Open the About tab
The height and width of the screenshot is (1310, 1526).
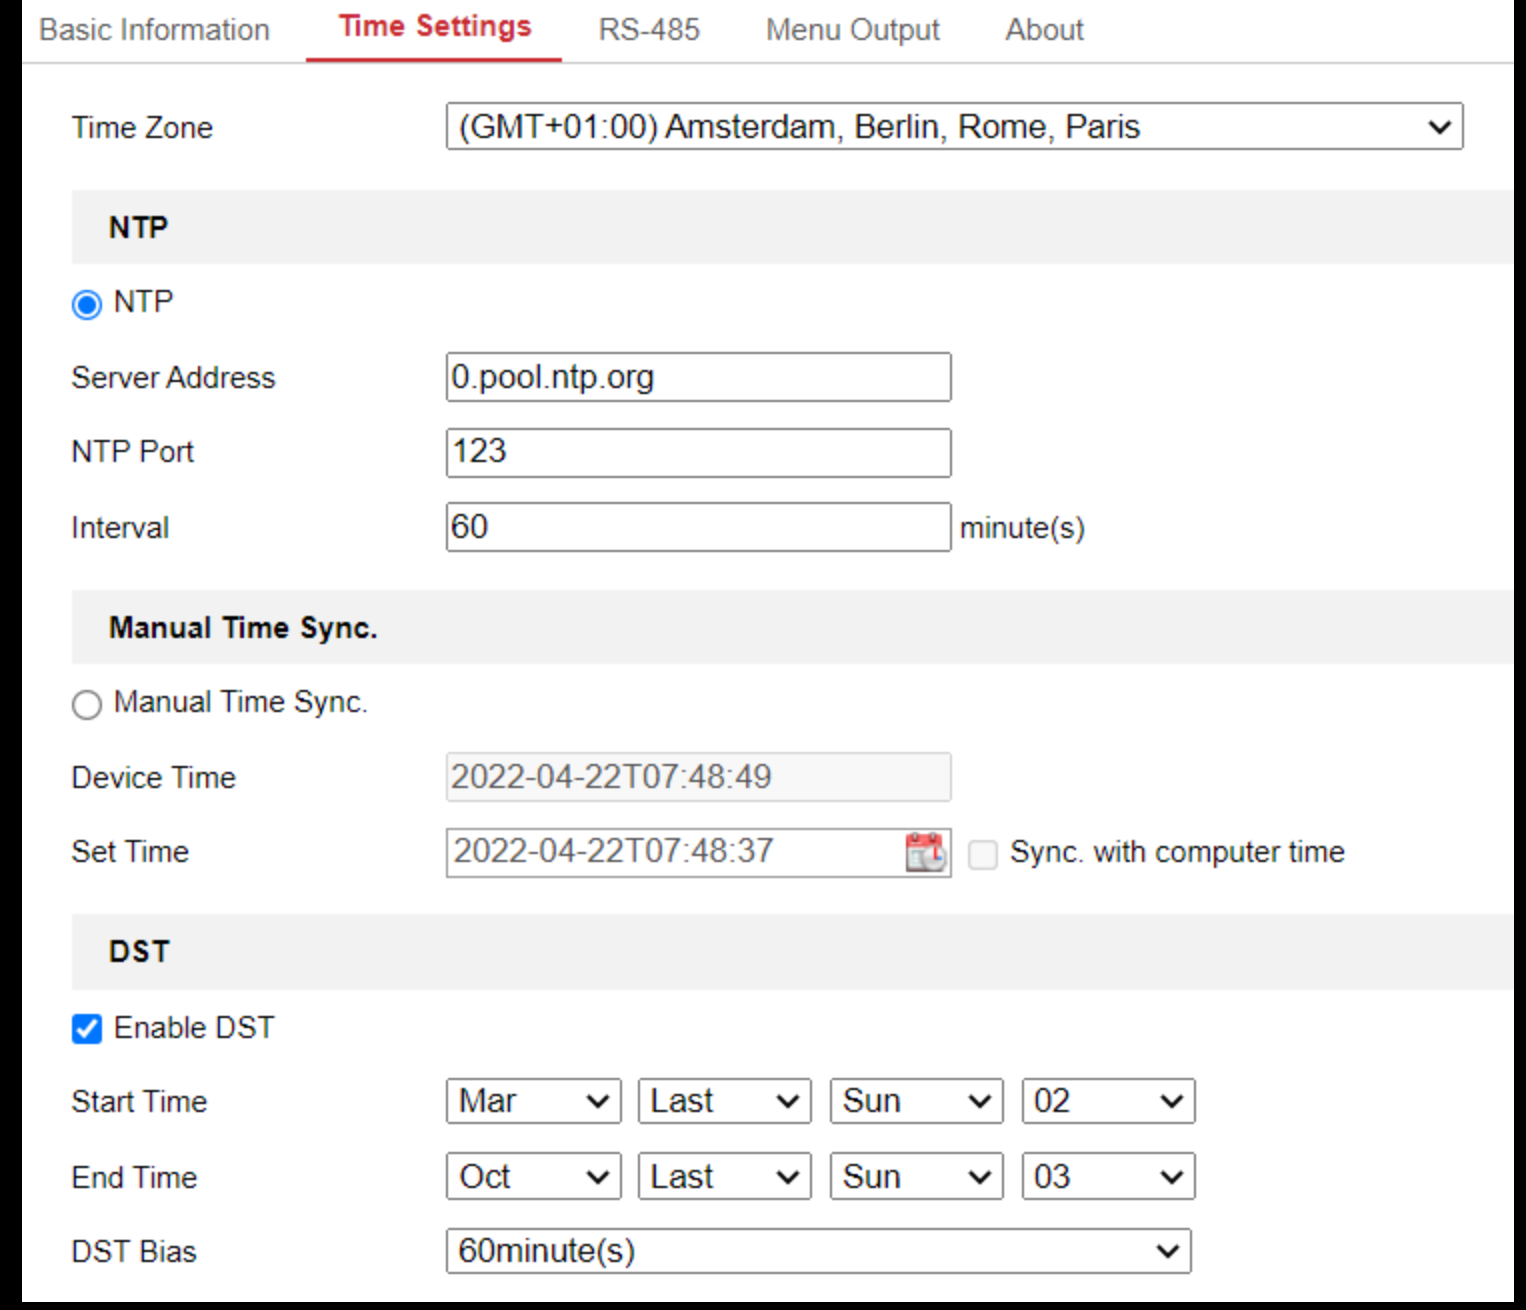click(1044, 29)
